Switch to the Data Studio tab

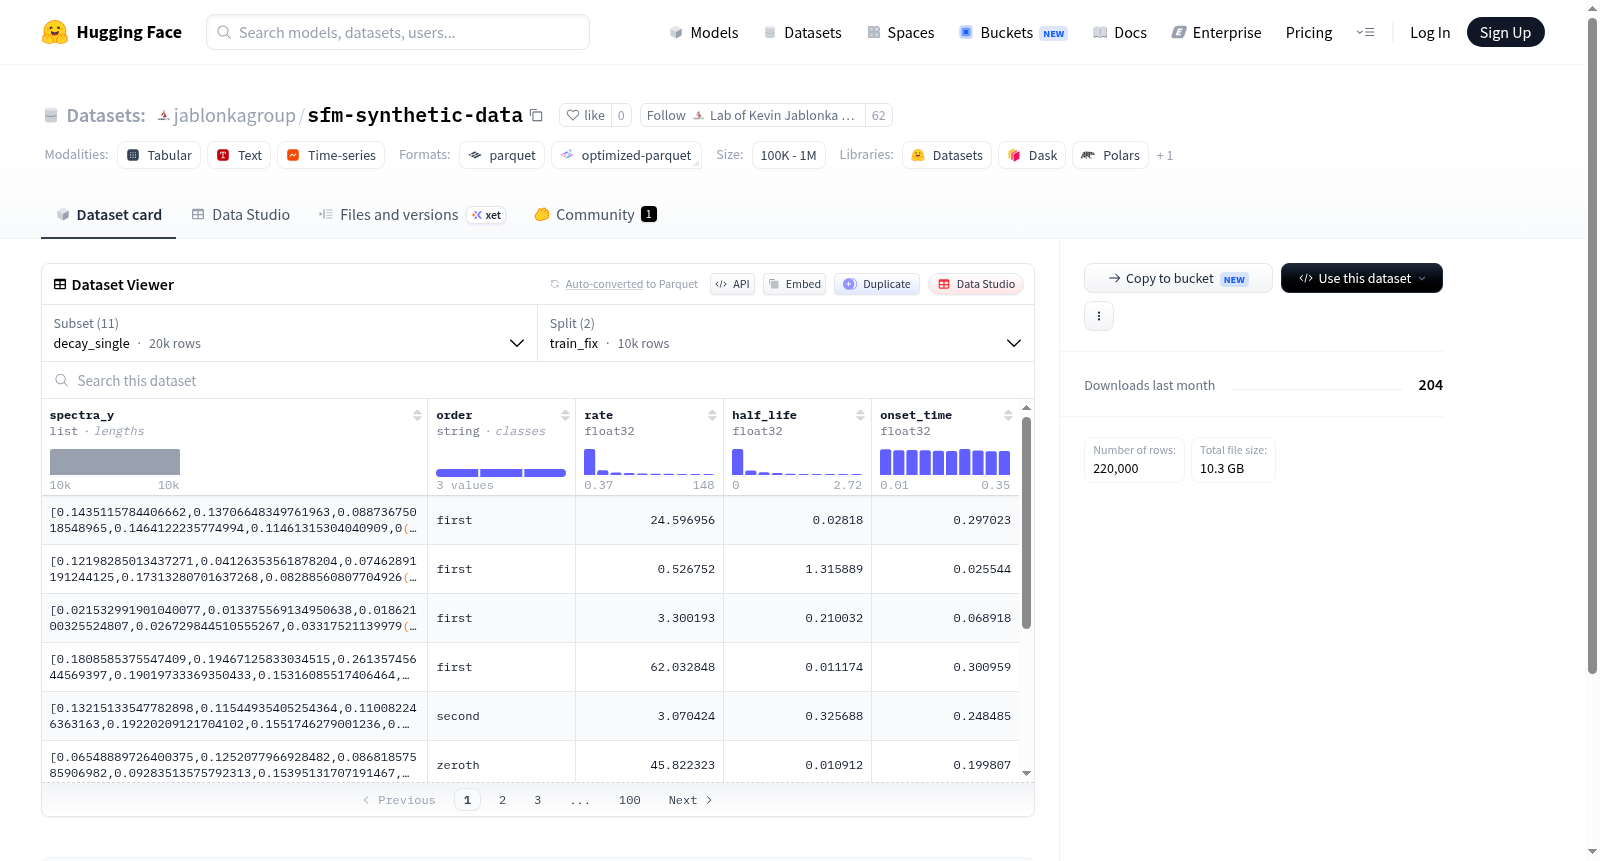coord(241,214)
